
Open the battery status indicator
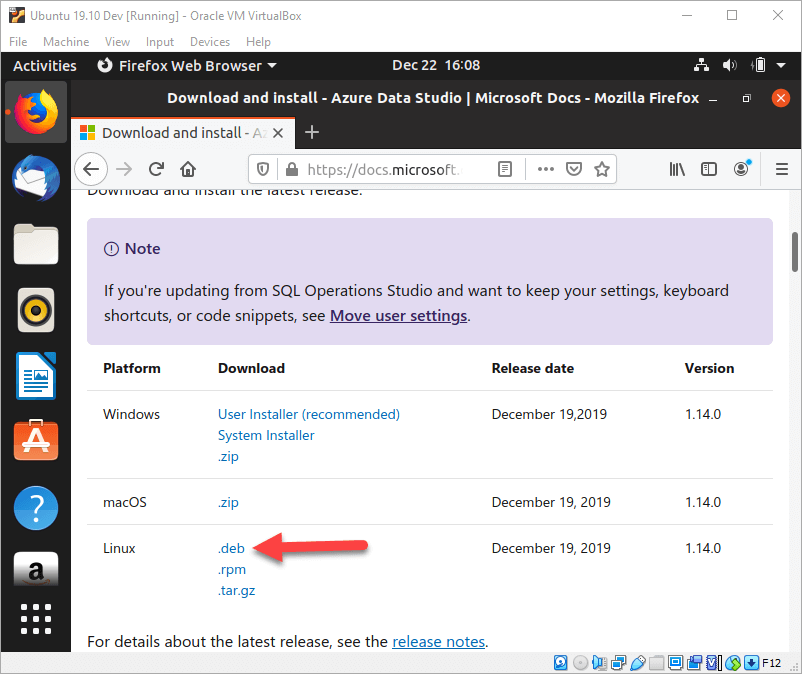click(759, 65)
